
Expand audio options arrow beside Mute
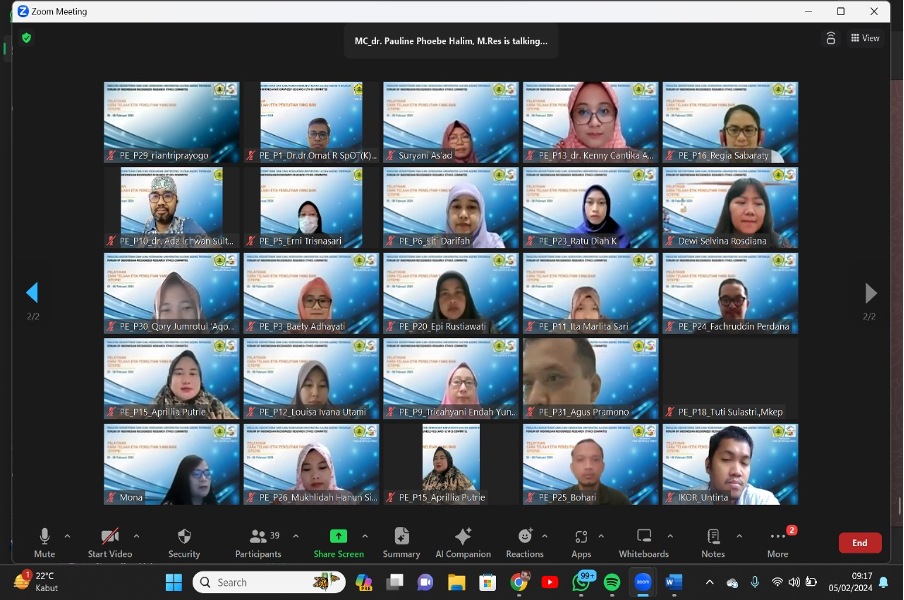(67, 536)
